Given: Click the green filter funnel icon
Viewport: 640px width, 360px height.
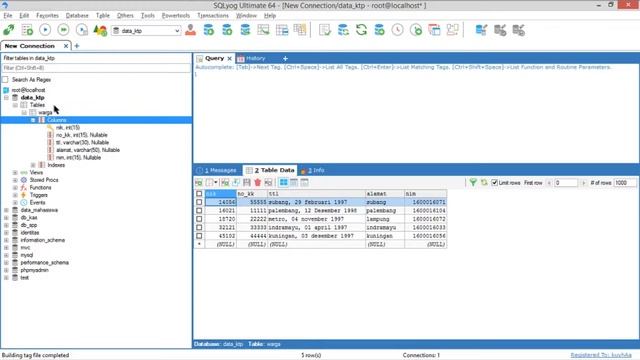Looking at the screenshot, I should pyautogui.click(x=473, y=182).
